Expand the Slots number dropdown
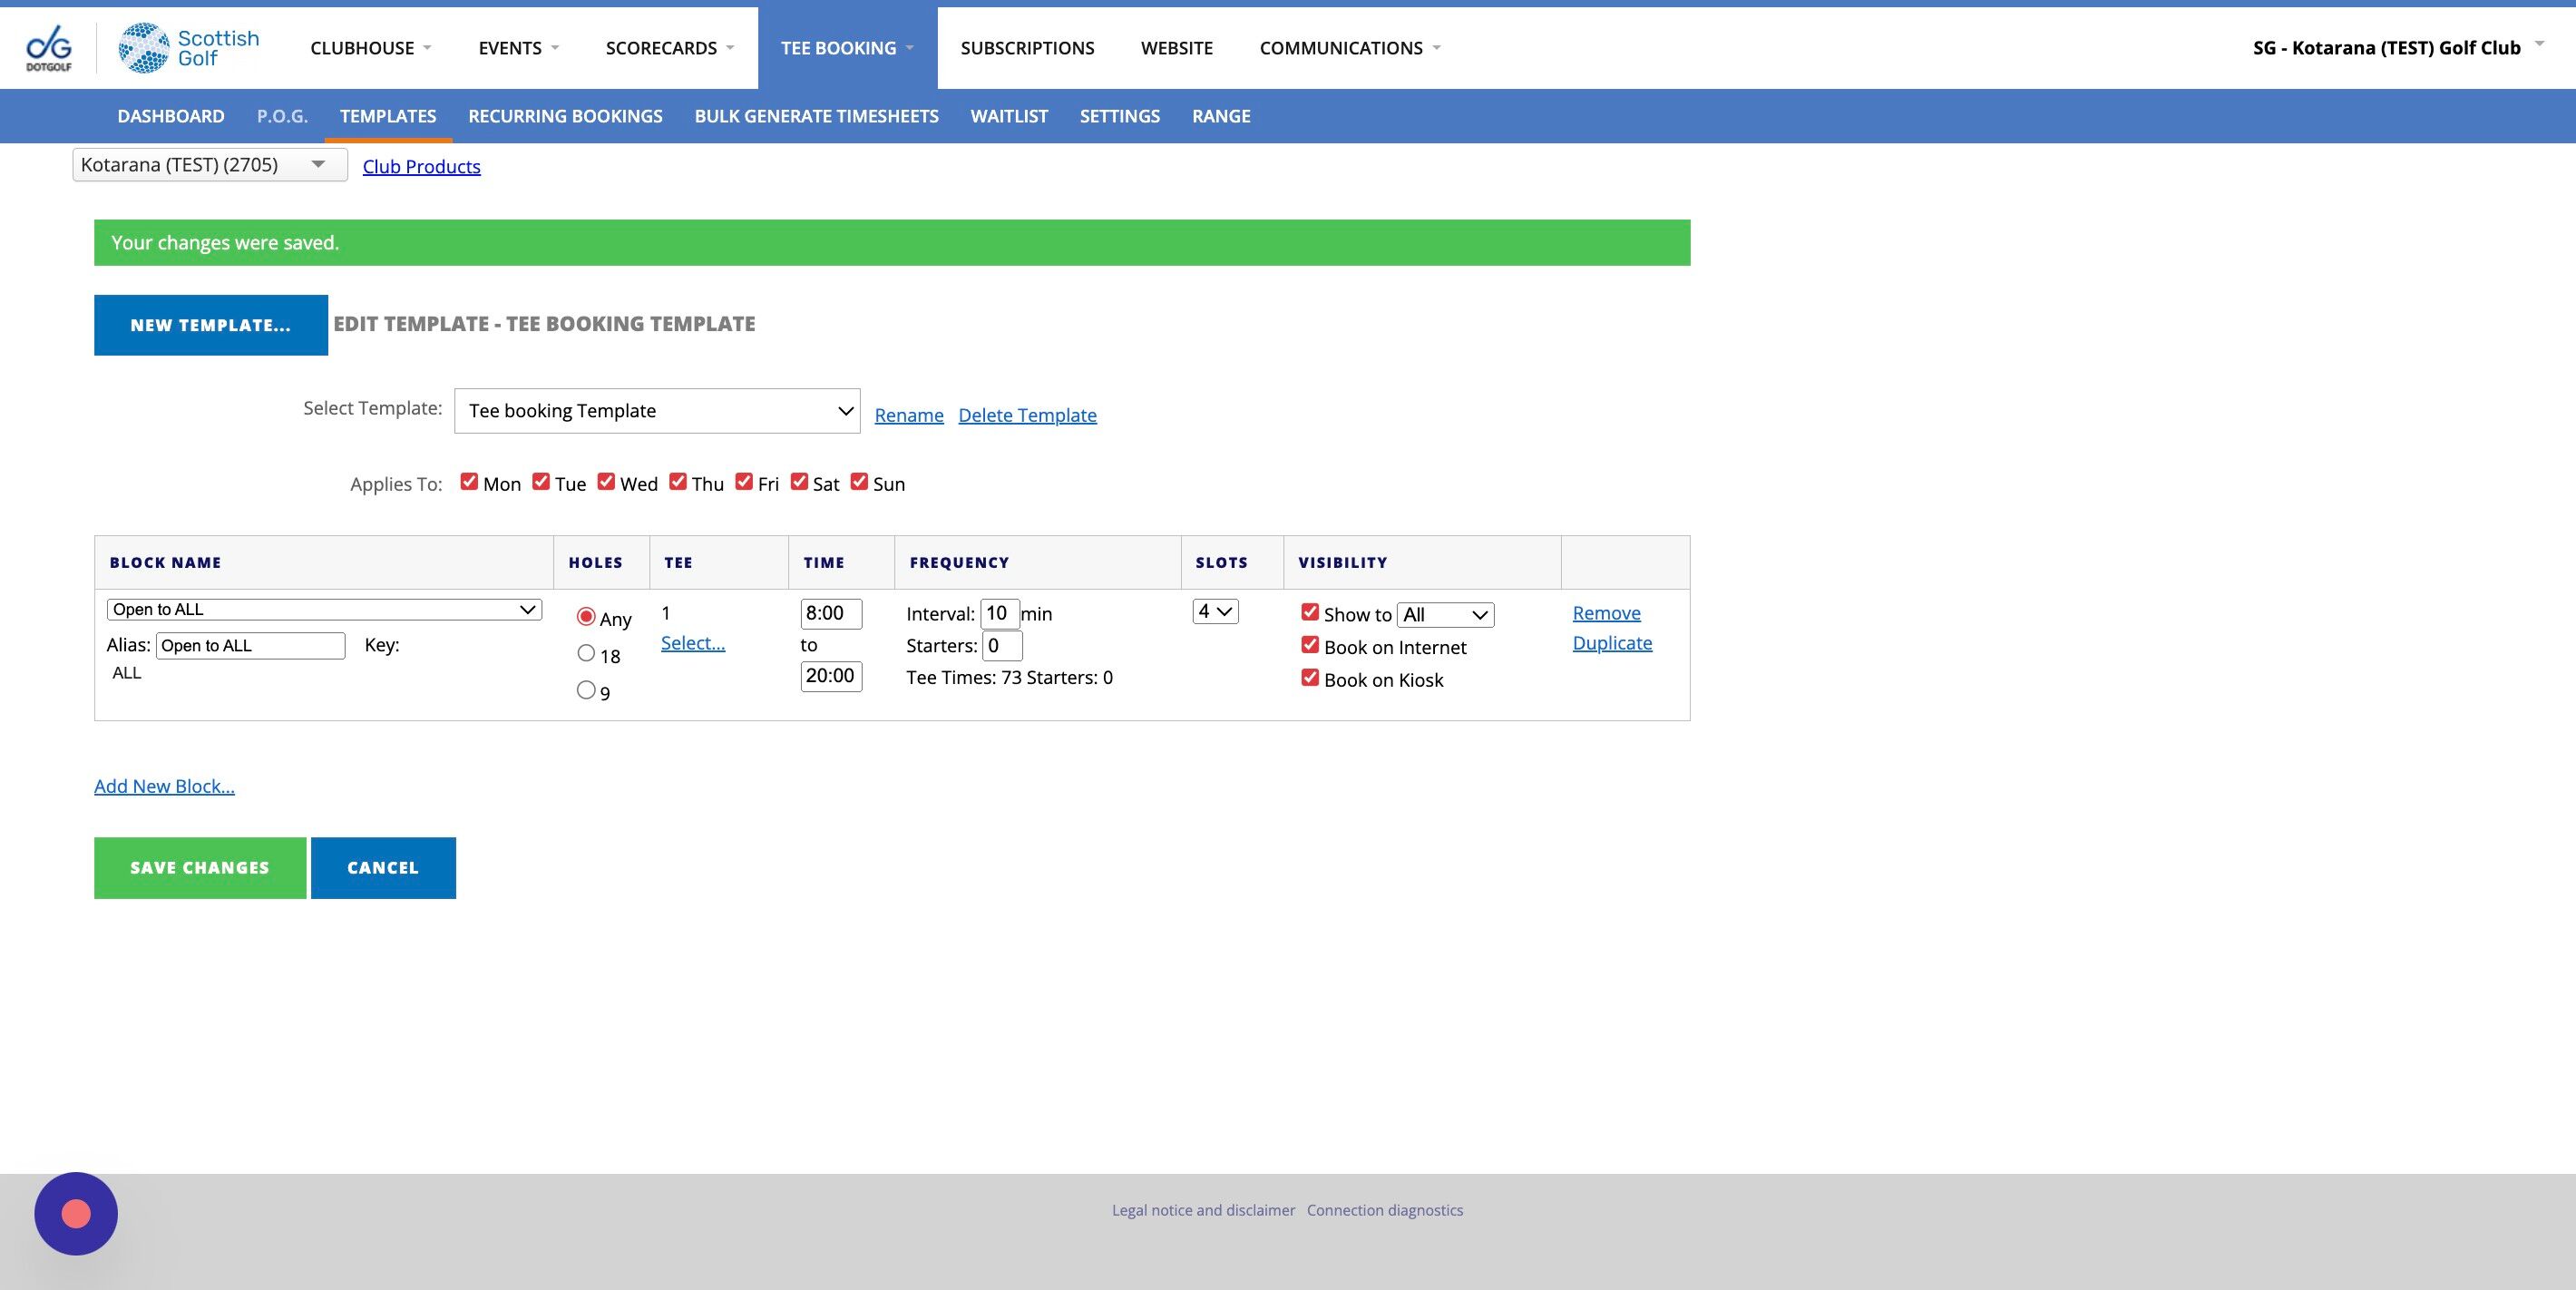 [1215, 611]
